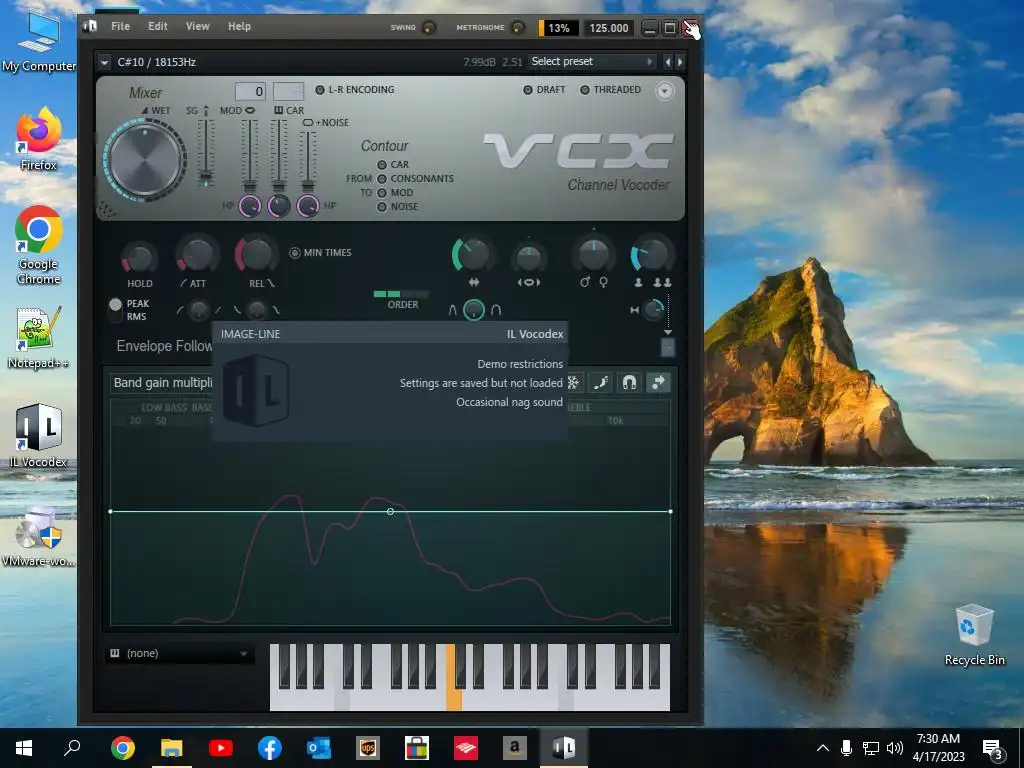
Task: Click the release curve tension knob
Action: click(257, 310)
